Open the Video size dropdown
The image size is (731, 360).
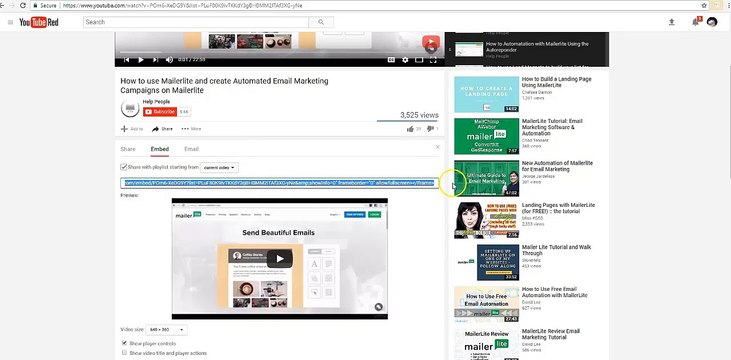(166, 330)
